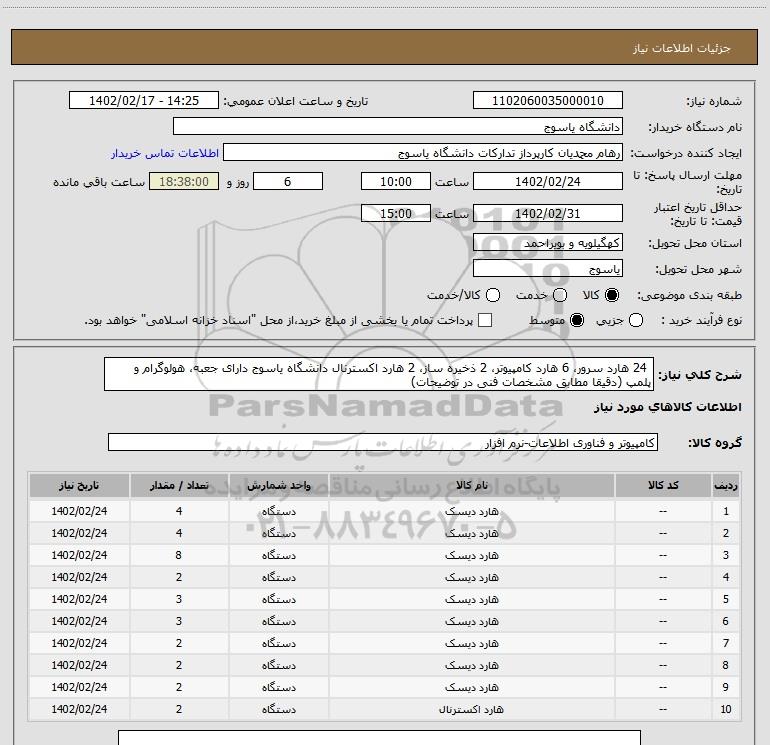Click code cell -- in row 8
The height and width of the screenshot is (745, 770).
663,665
